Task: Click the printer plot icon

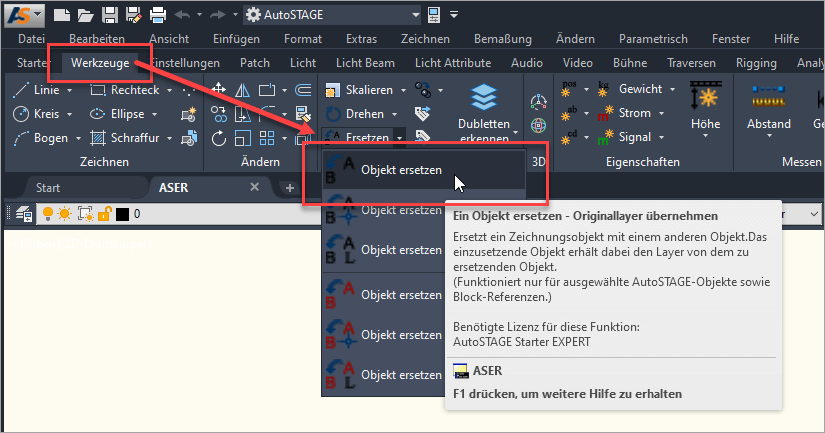Action: (x=158, y=15)
